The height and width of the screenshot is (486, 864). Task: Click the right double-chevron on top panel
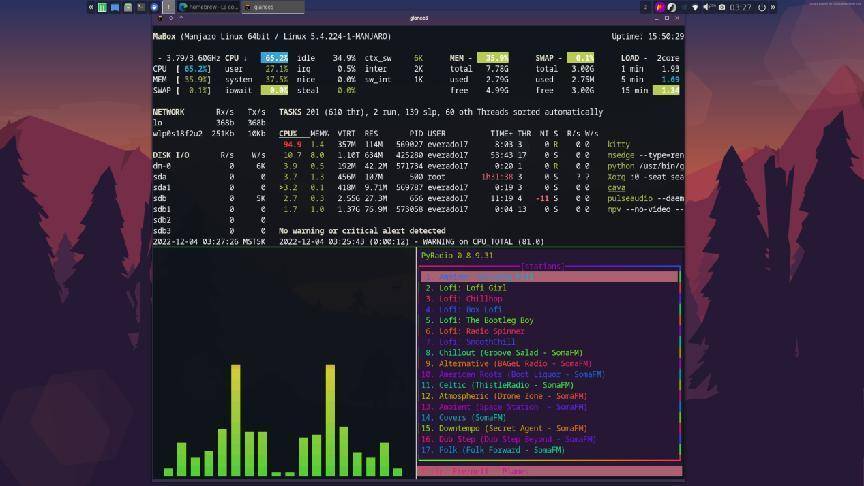point(773,7)
